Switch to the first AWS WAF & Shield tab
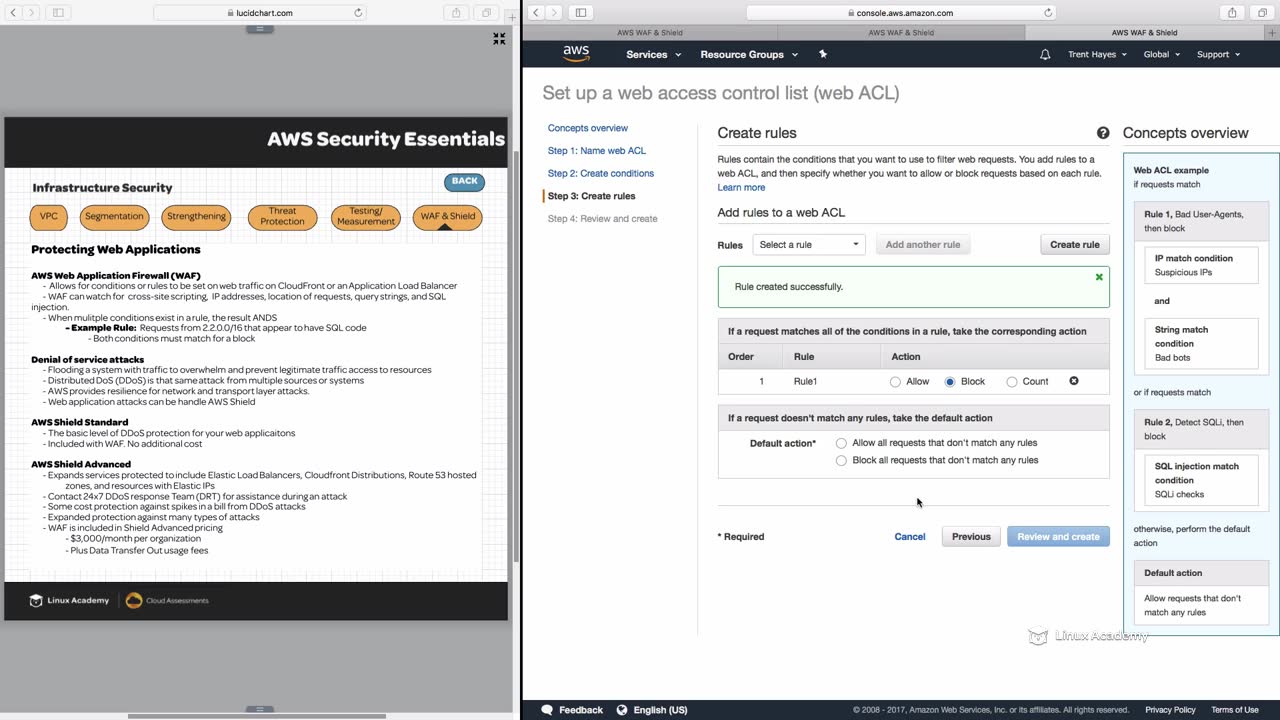Screen dimensions: 1280x720 point(650,32)
